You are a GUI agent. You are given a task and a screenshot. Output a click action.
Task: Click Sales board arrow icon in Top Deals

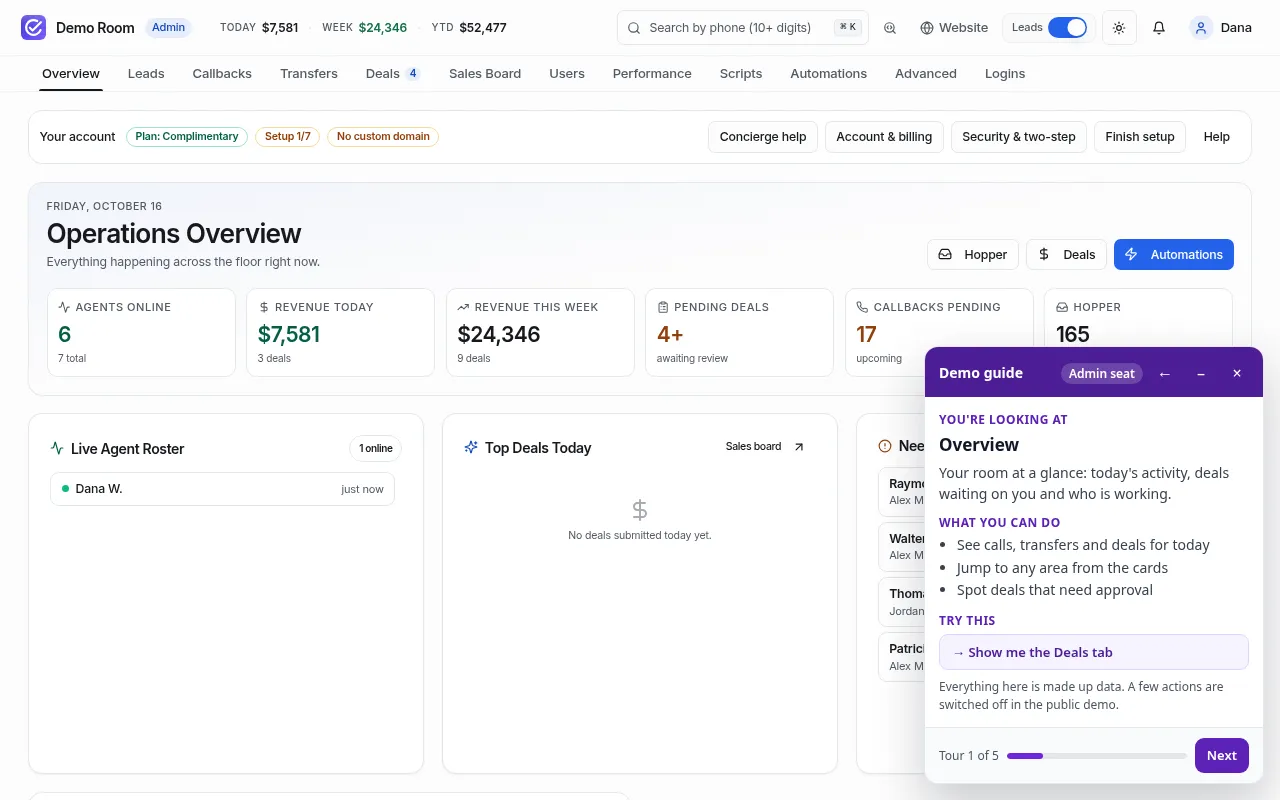pyautogui.click(x=799, y=447)
